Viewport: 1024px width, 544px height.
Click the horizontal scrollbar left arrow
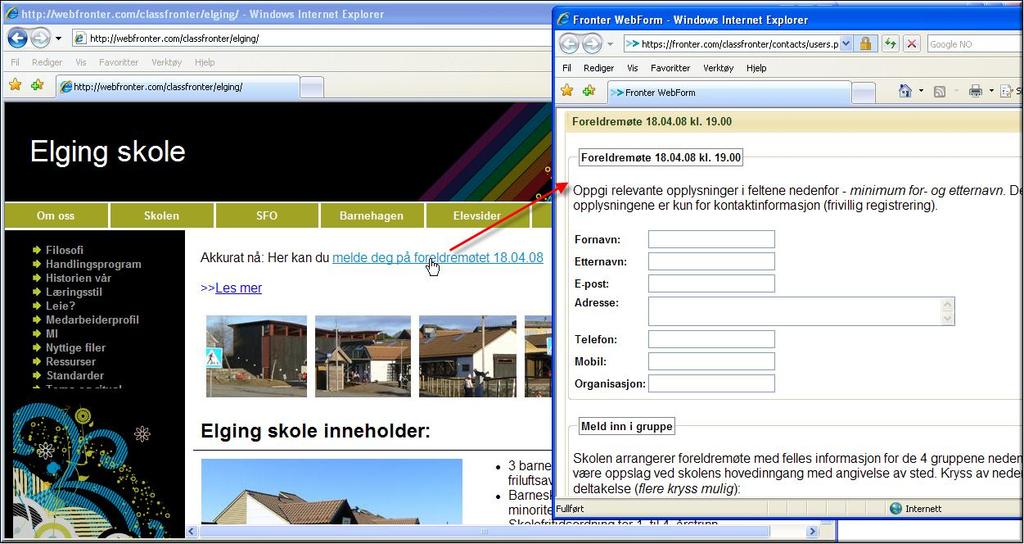coord(193,532)
